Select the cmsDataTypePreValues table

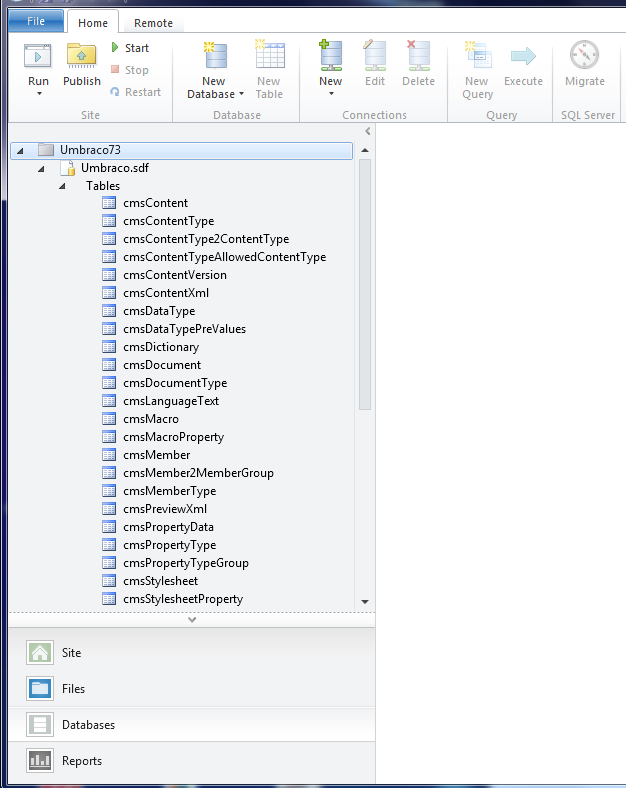point(184,329)
